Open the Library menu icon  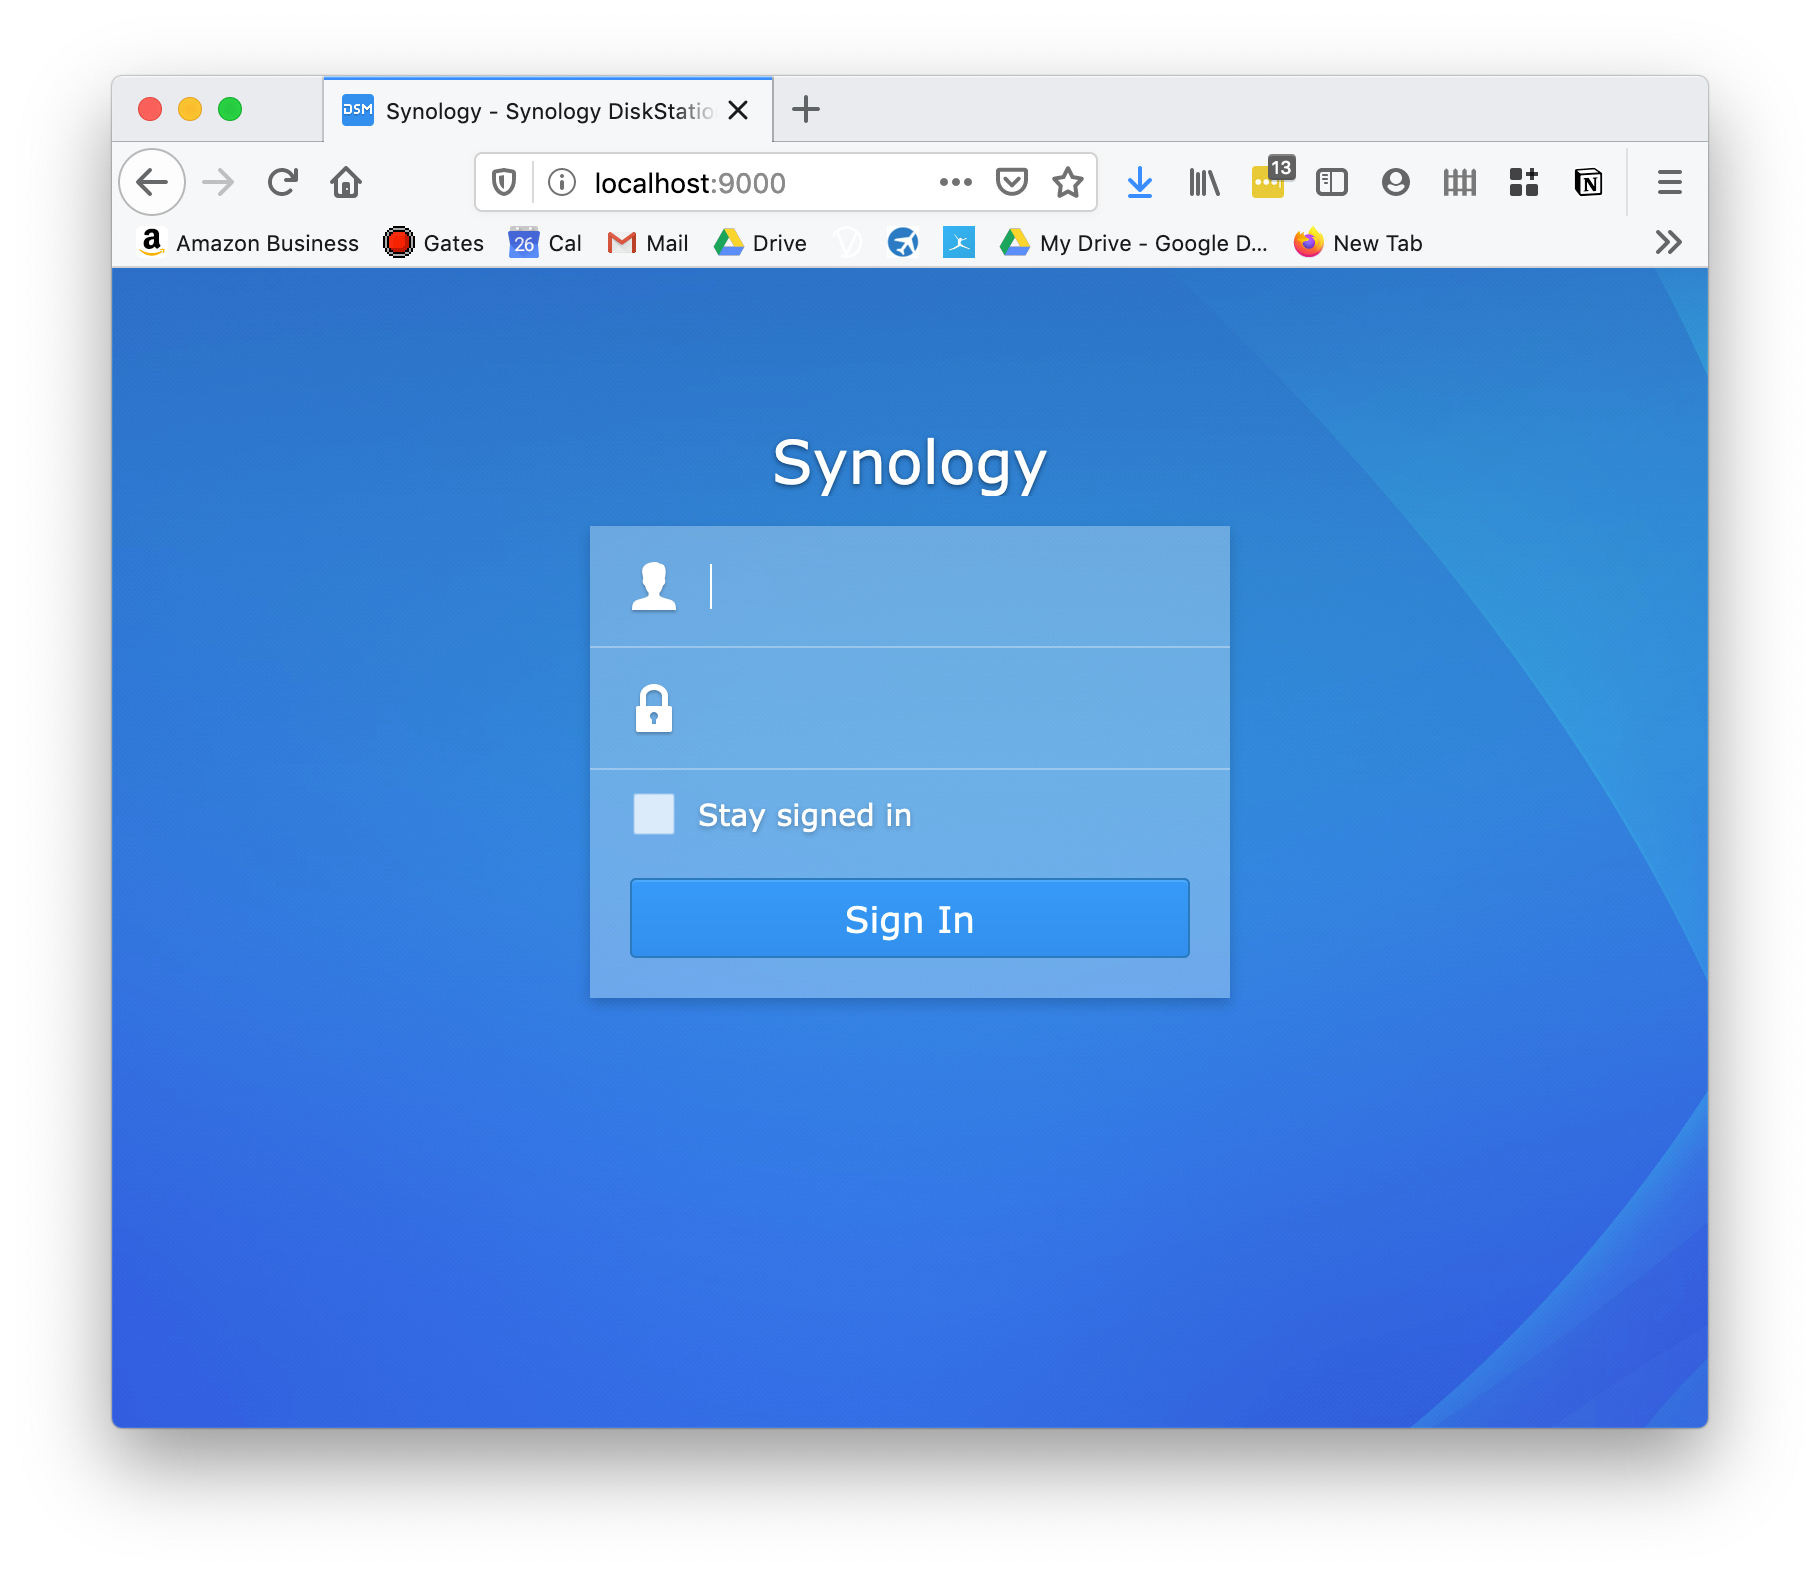1204,182
